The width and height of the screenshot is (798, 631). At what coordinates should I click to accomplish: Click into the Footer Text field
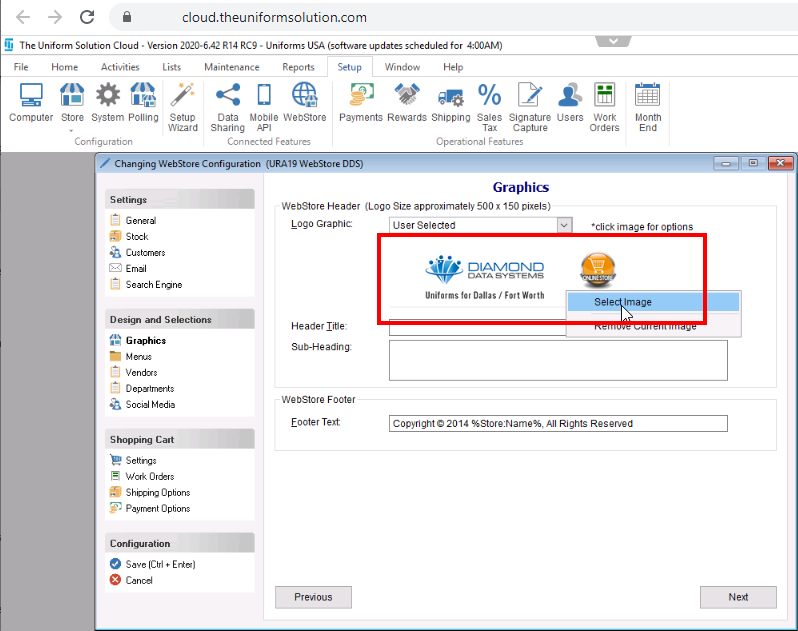coord(558,423)
